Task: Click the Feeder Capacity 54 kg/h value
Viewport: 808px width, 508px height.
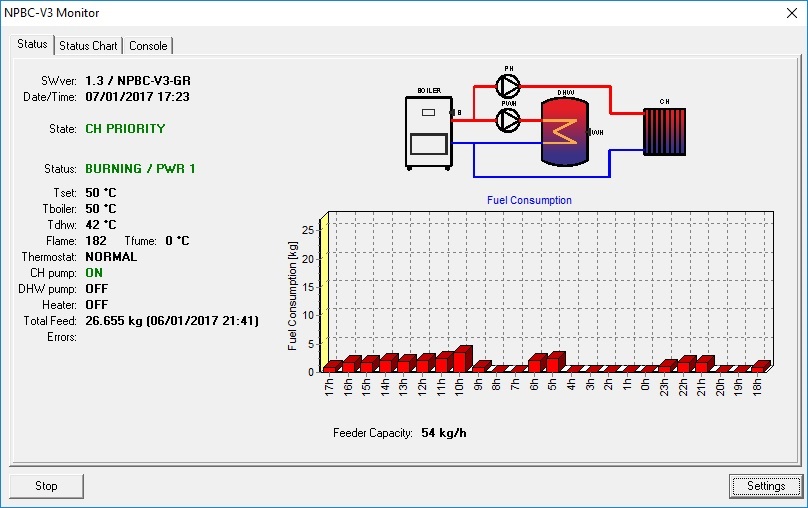Action: click(x=444, y=433)
